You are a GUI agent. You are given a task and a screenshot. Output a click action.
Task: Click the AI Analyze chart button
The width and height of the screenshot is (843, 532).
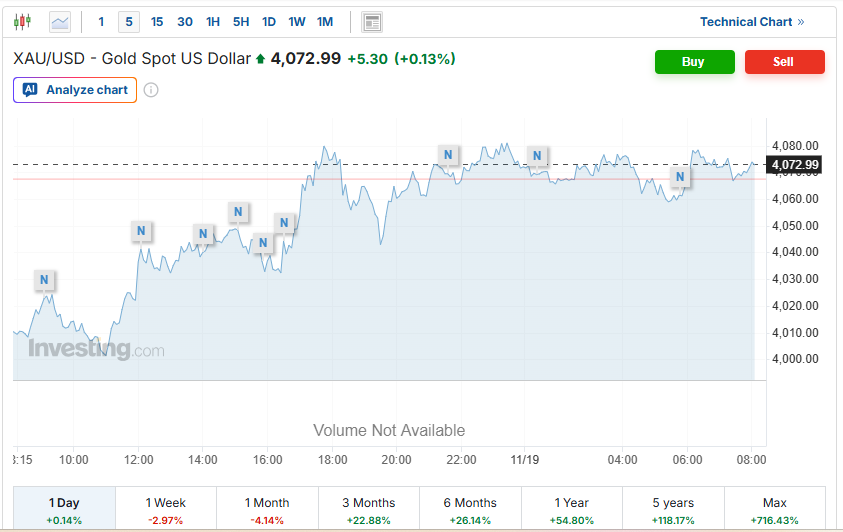pos(75,90)
